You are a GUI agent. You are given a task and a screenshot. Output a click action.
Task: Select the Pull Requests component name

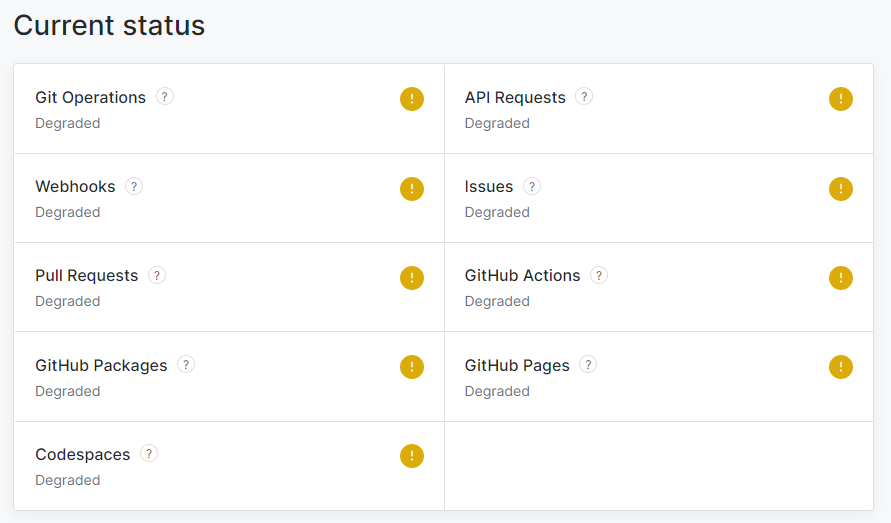coord(86,276)
